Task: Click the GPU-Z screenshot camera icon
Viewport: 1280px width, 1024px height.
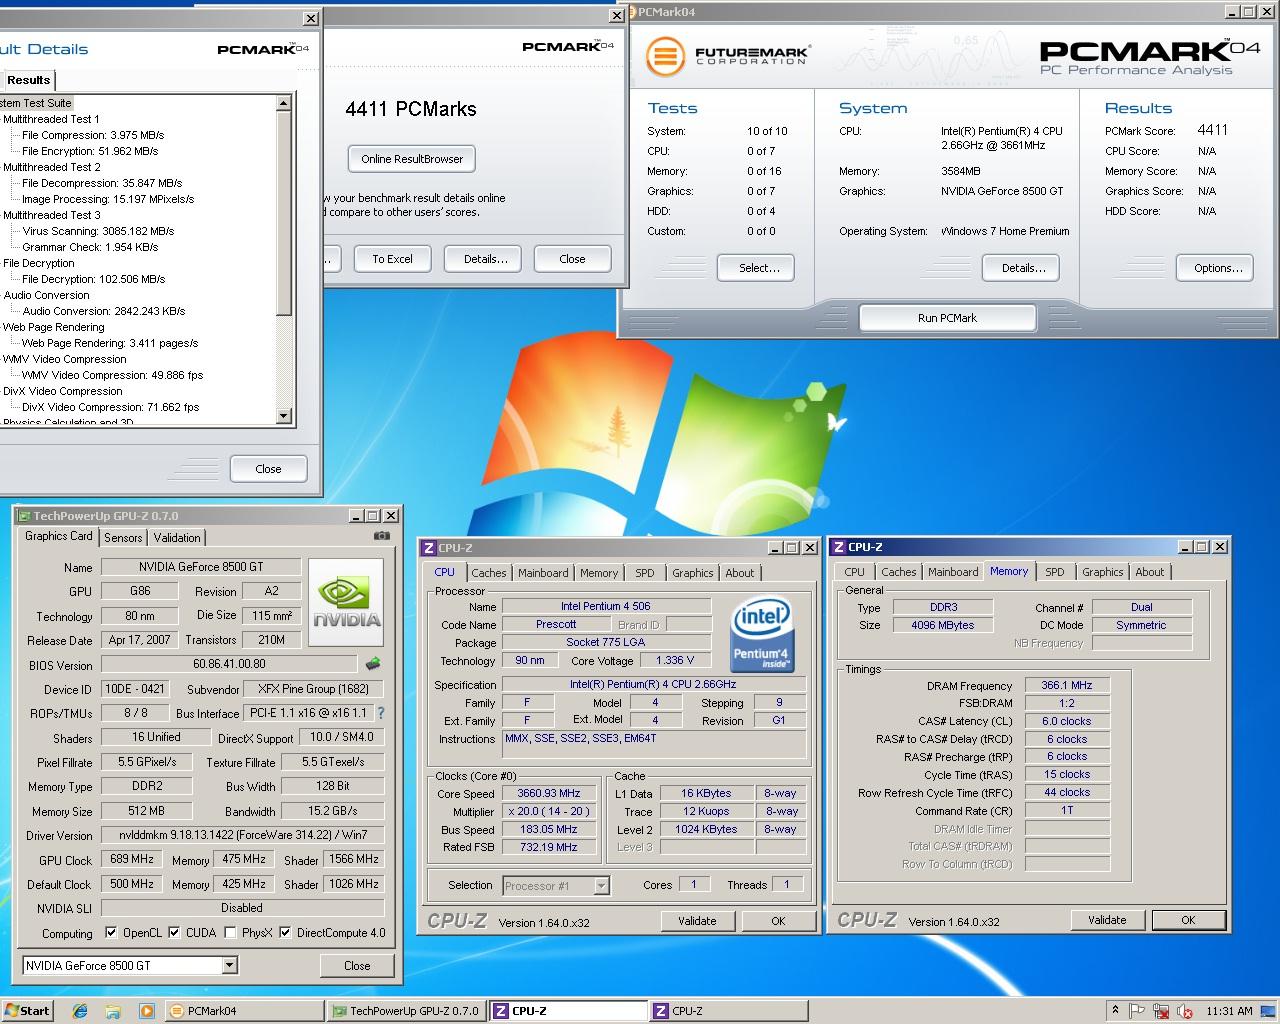Action: (381, 536)
